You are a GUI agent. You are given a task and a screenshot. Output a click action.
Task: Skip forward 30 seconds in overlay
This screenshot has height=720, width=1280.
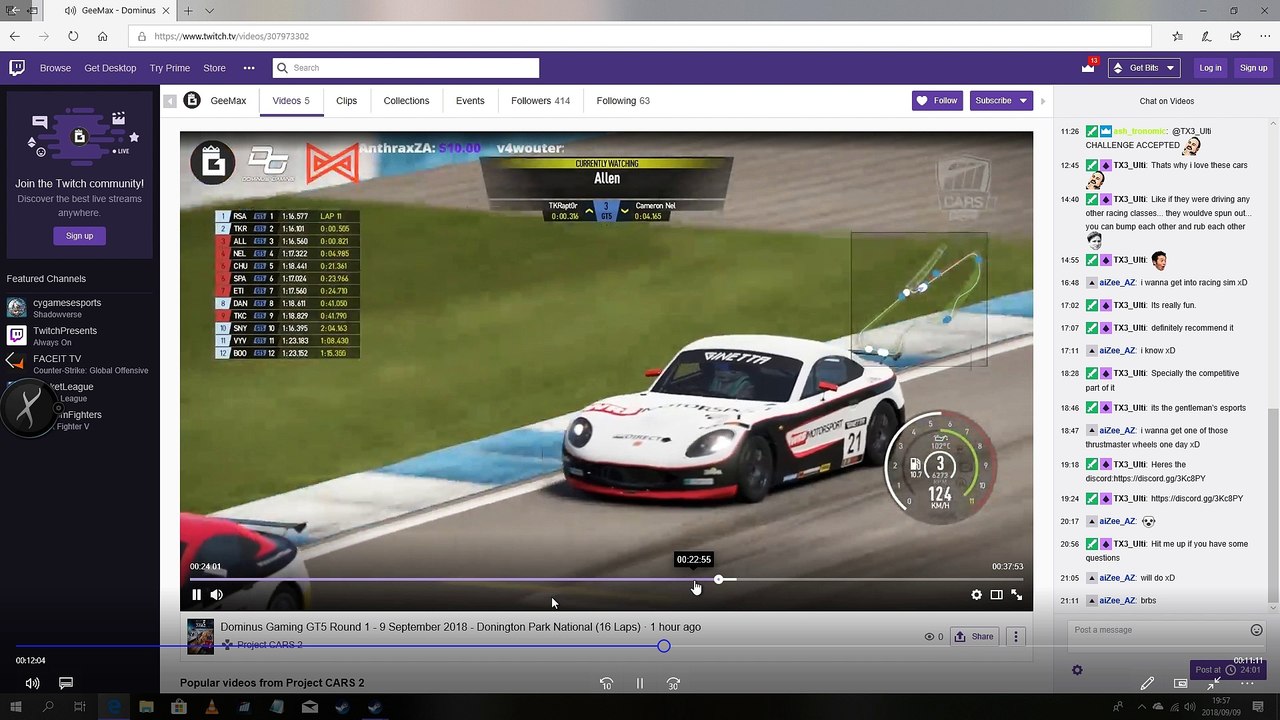point(673,684)
